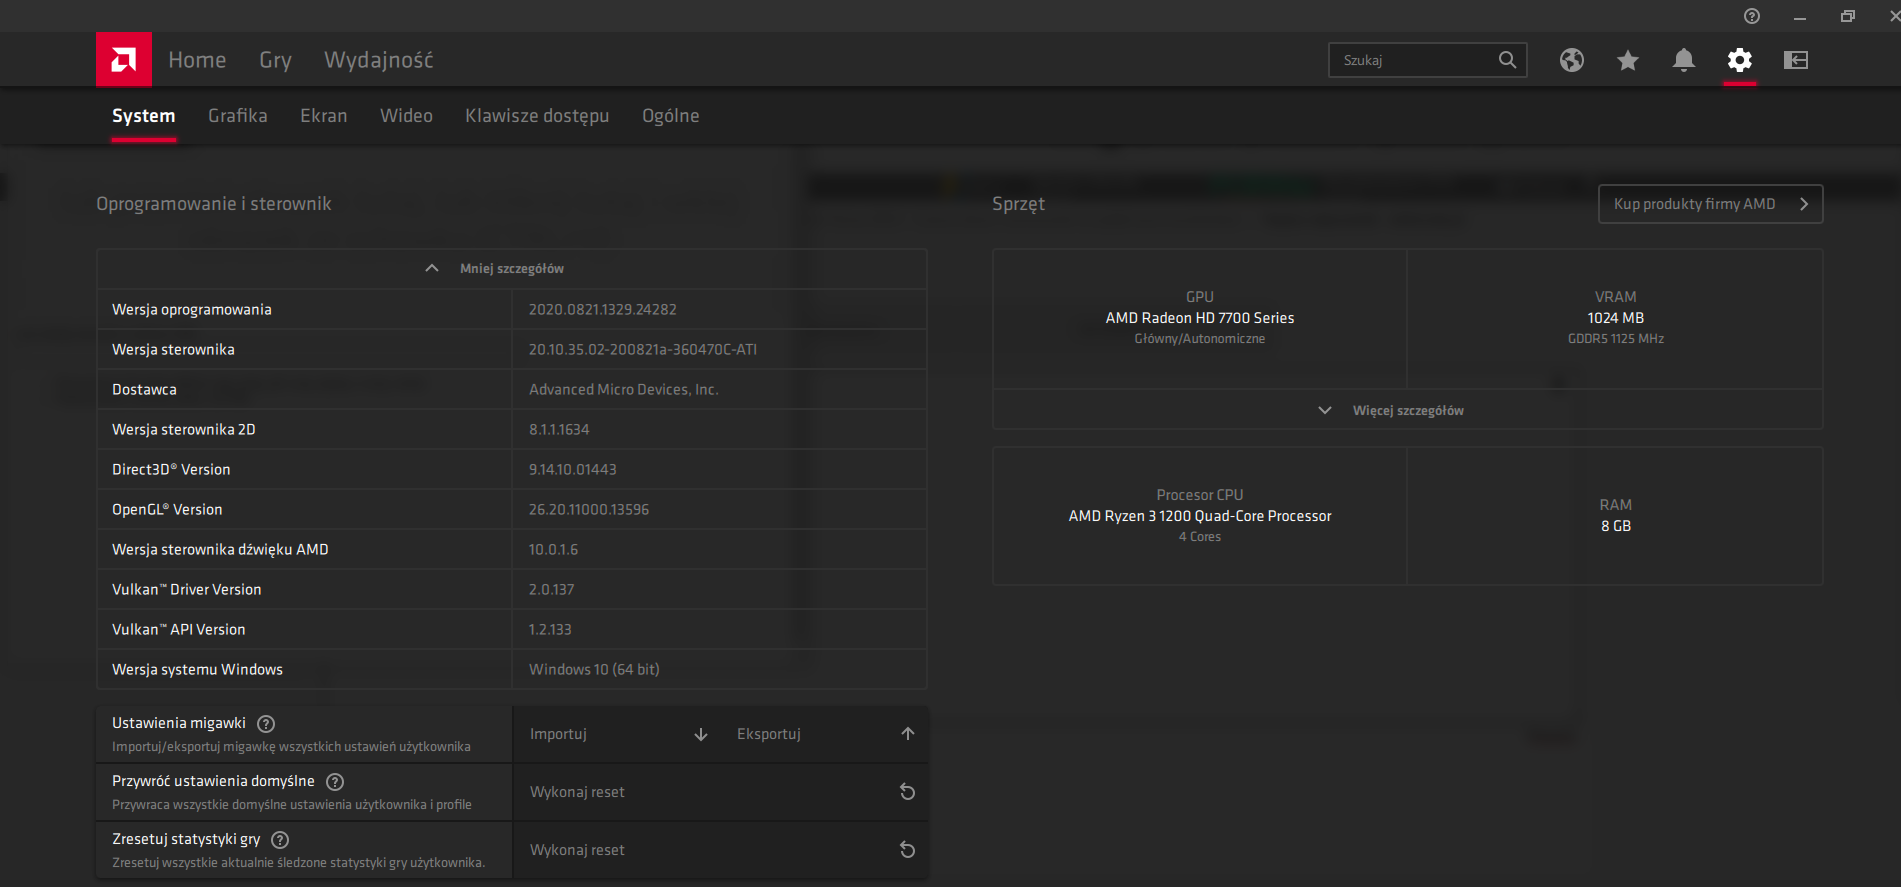Go to Home tab

pyautogui.click(x=197, y=60)
